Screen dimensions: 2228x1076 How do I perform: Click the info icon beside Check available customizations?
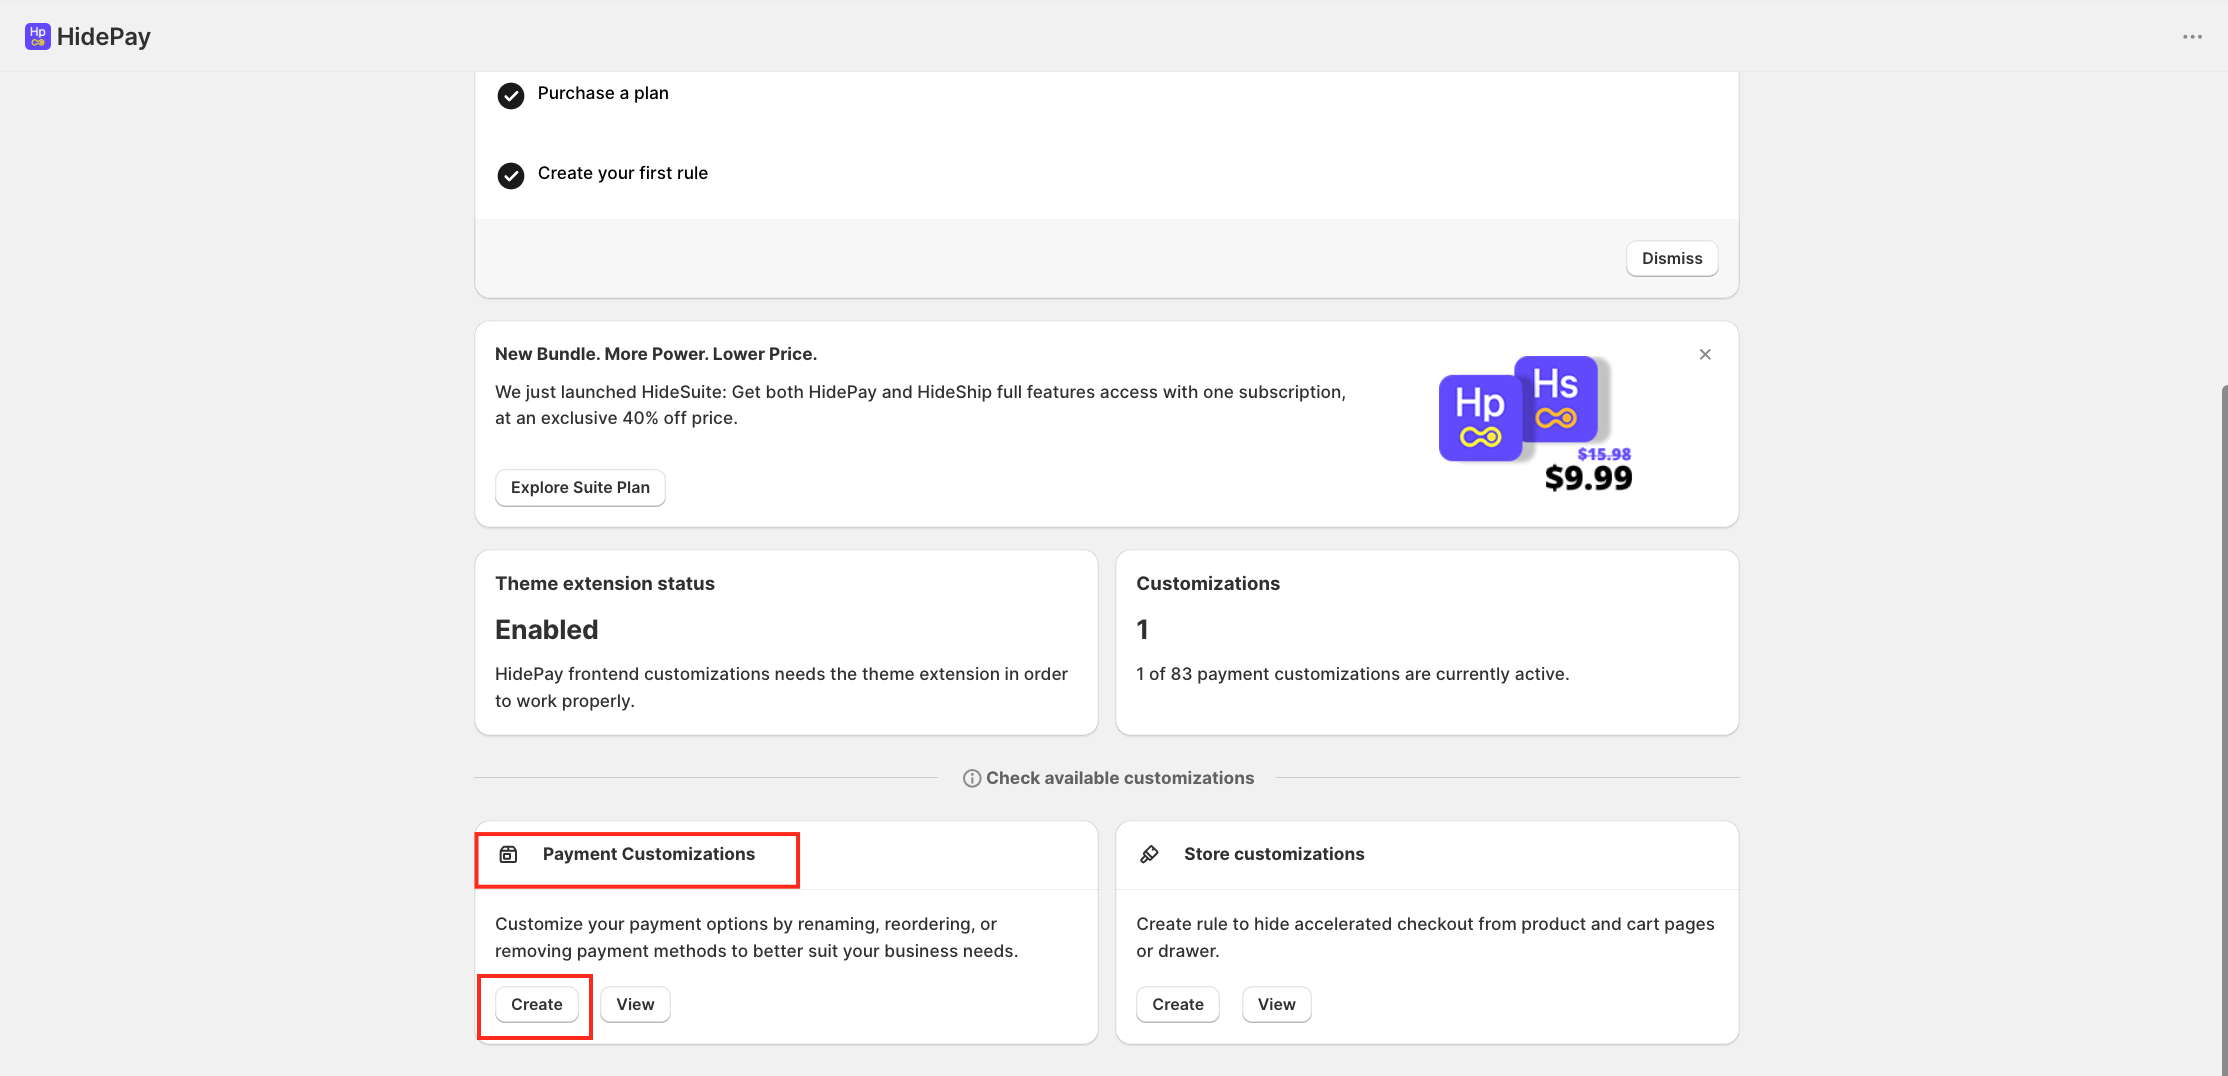click(x=971, y=778)
